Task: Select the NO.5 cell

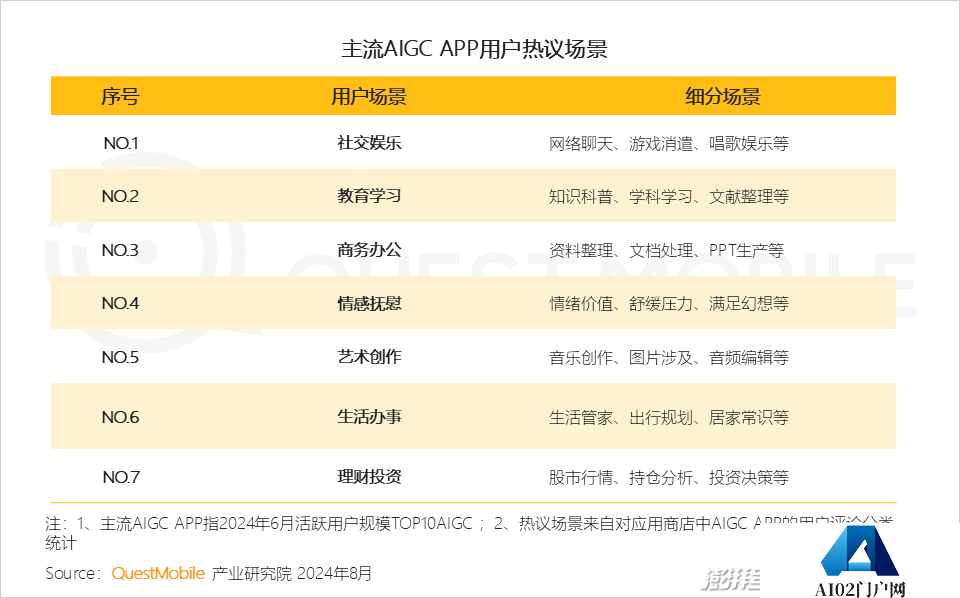Action: coord(120,357)
